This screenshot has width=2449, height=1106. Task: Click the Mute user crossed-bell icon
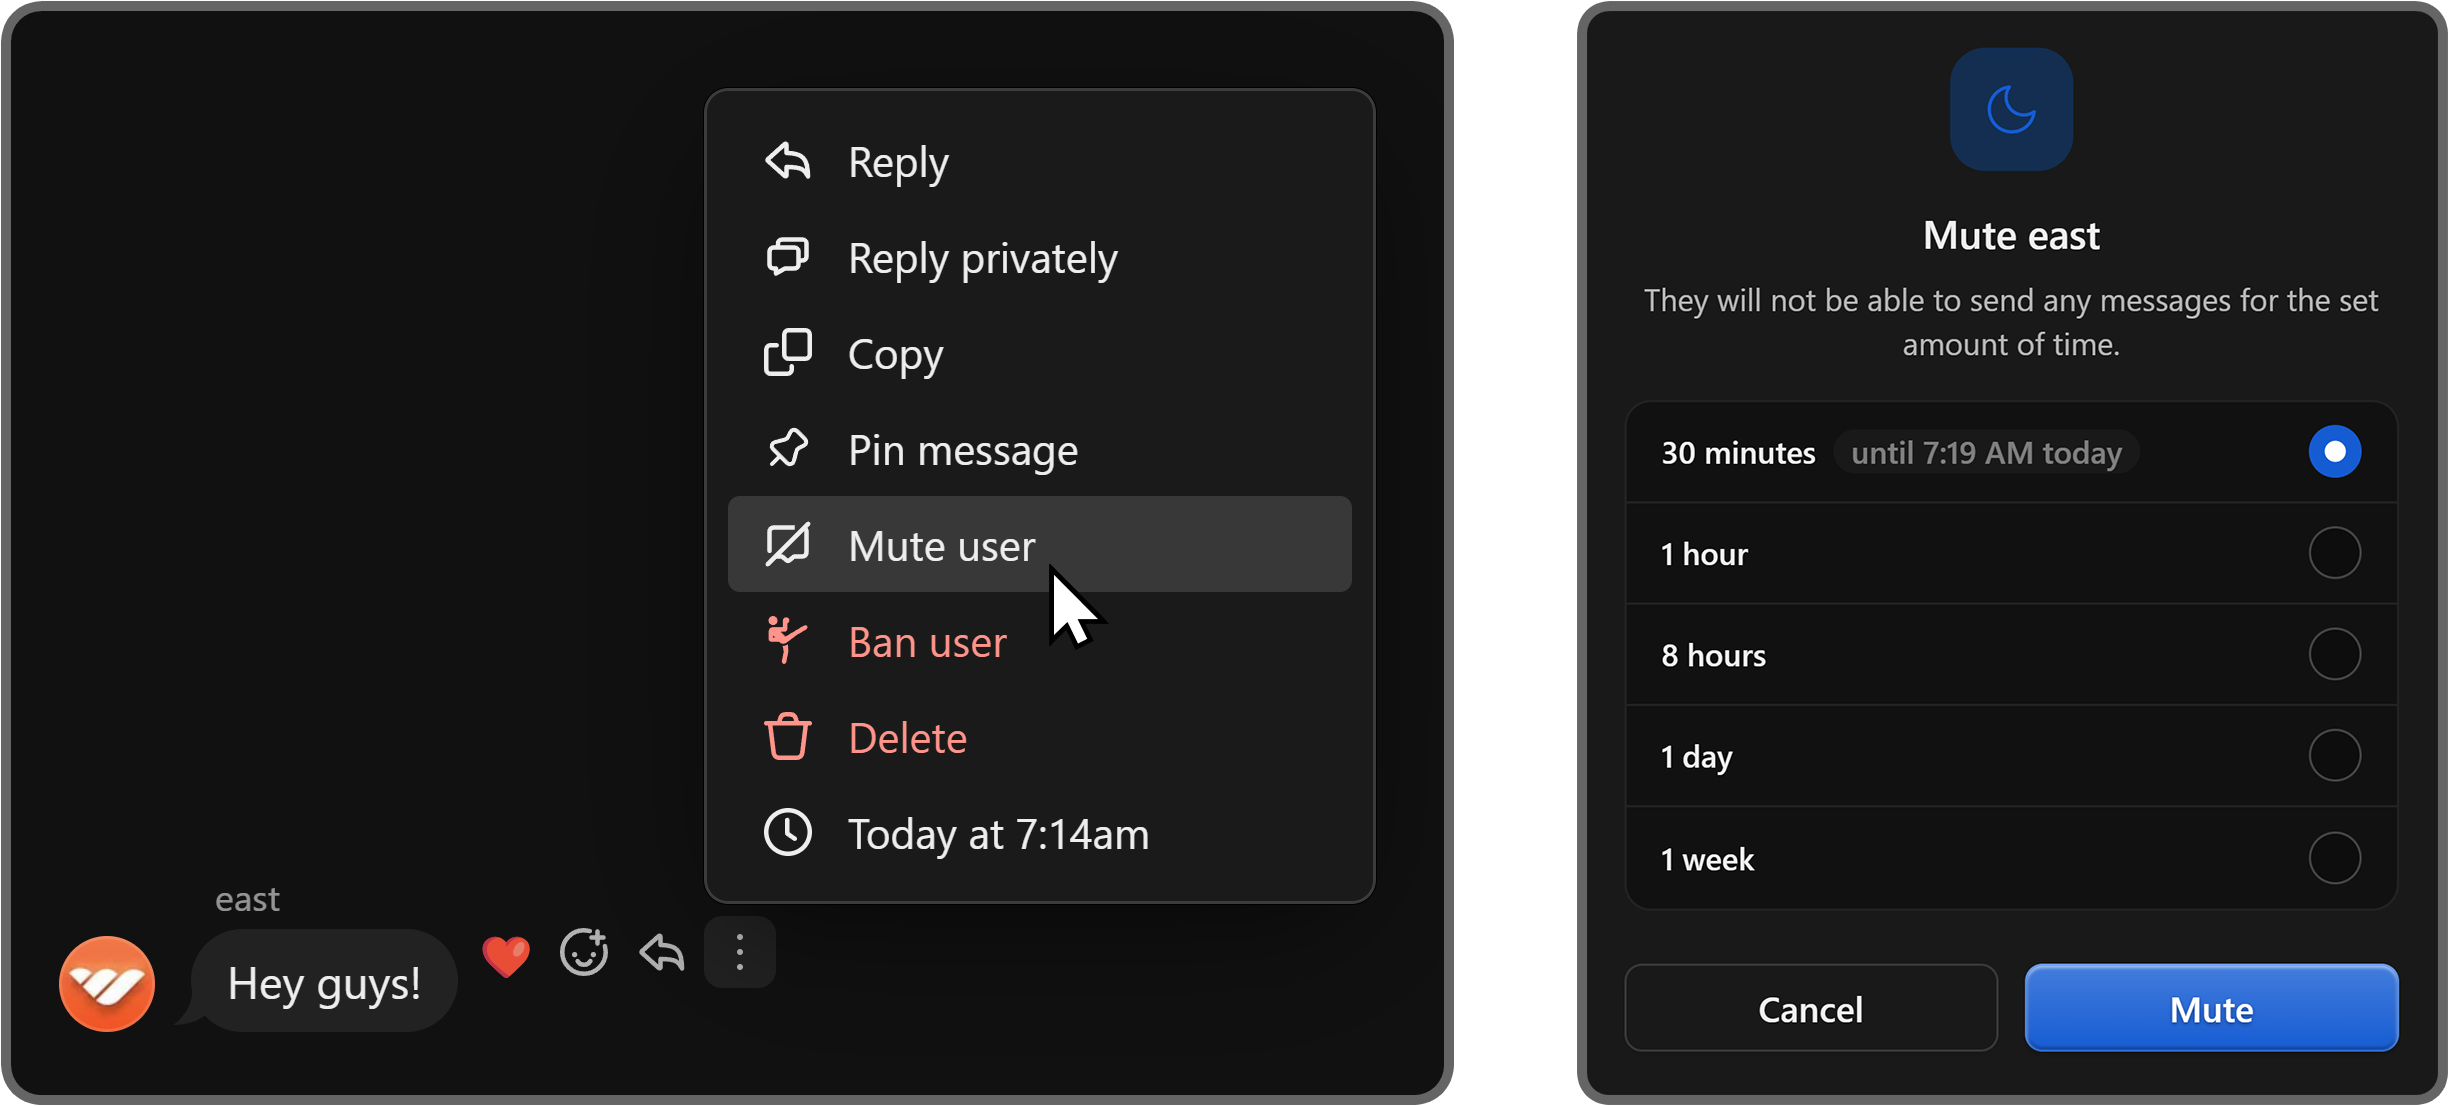coord(788,545)
